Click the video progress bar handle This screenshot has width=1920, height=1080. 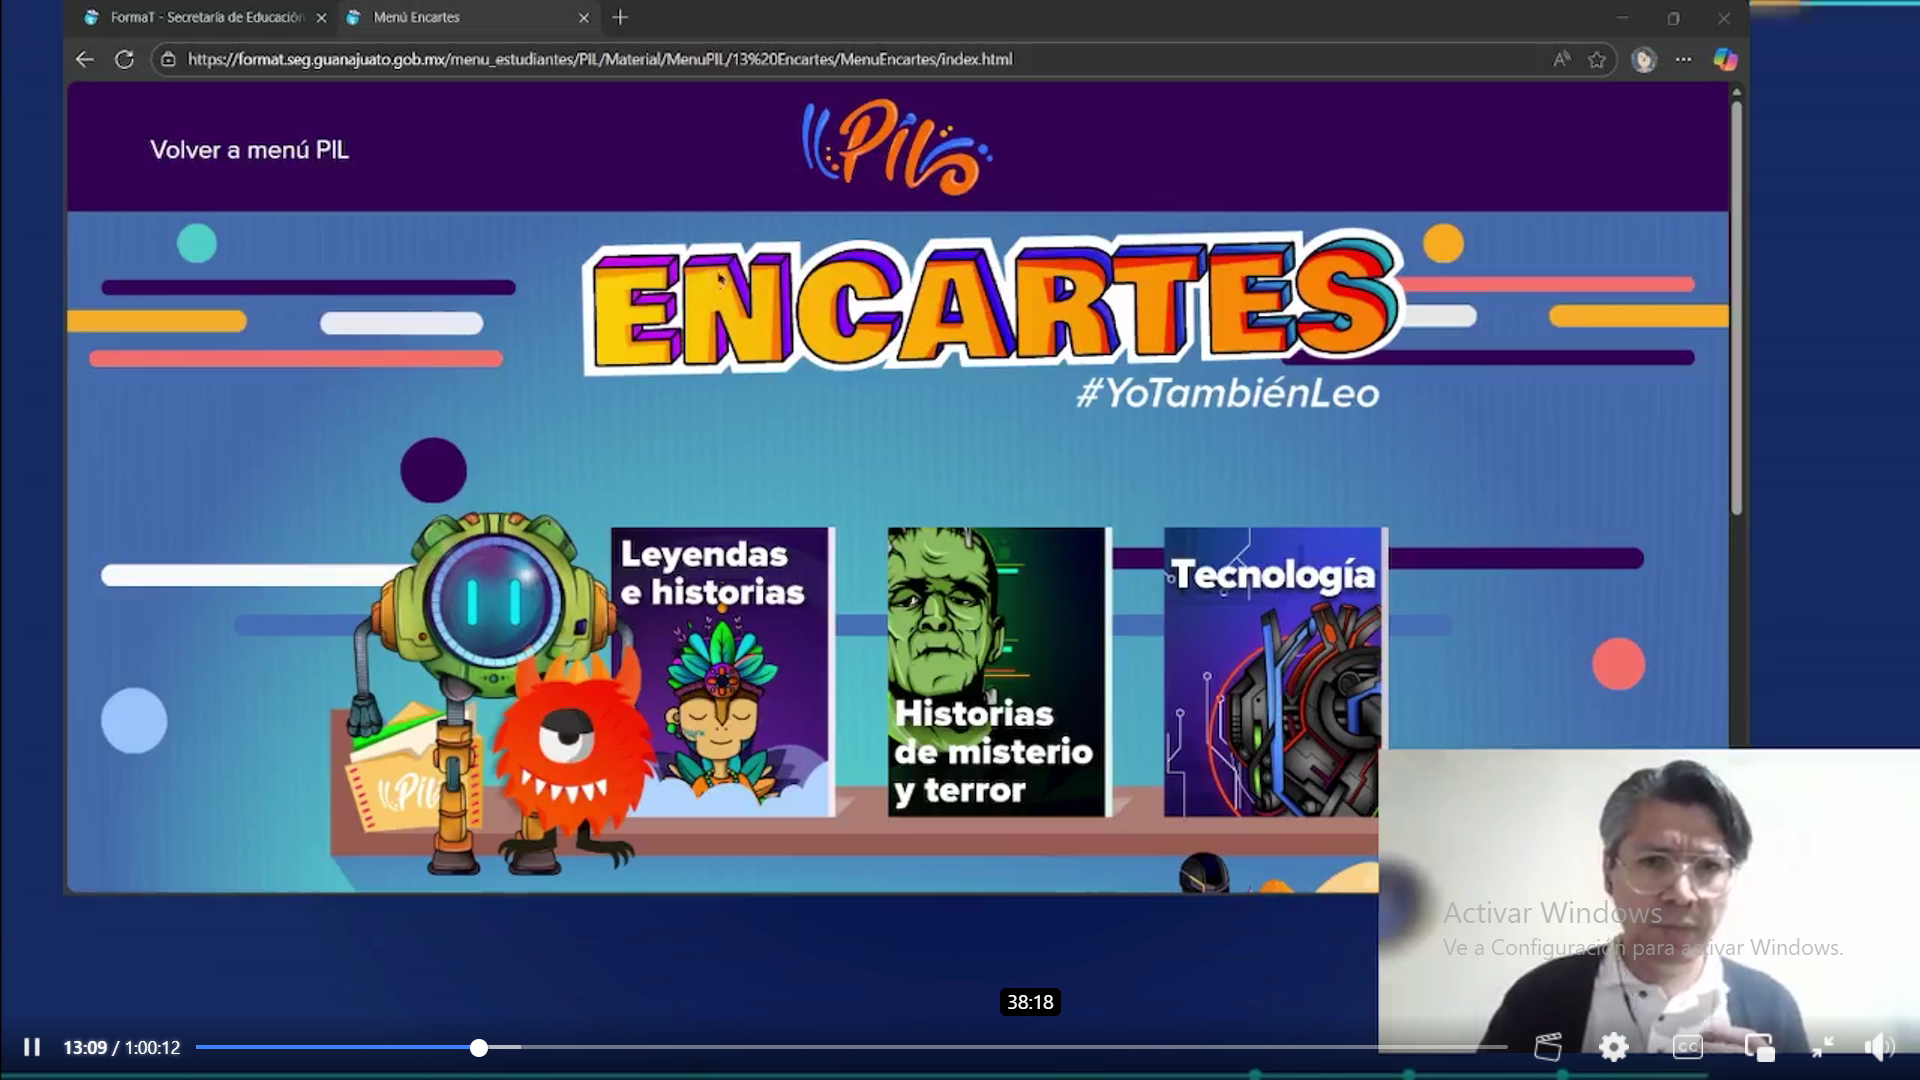coord(479,1047)
